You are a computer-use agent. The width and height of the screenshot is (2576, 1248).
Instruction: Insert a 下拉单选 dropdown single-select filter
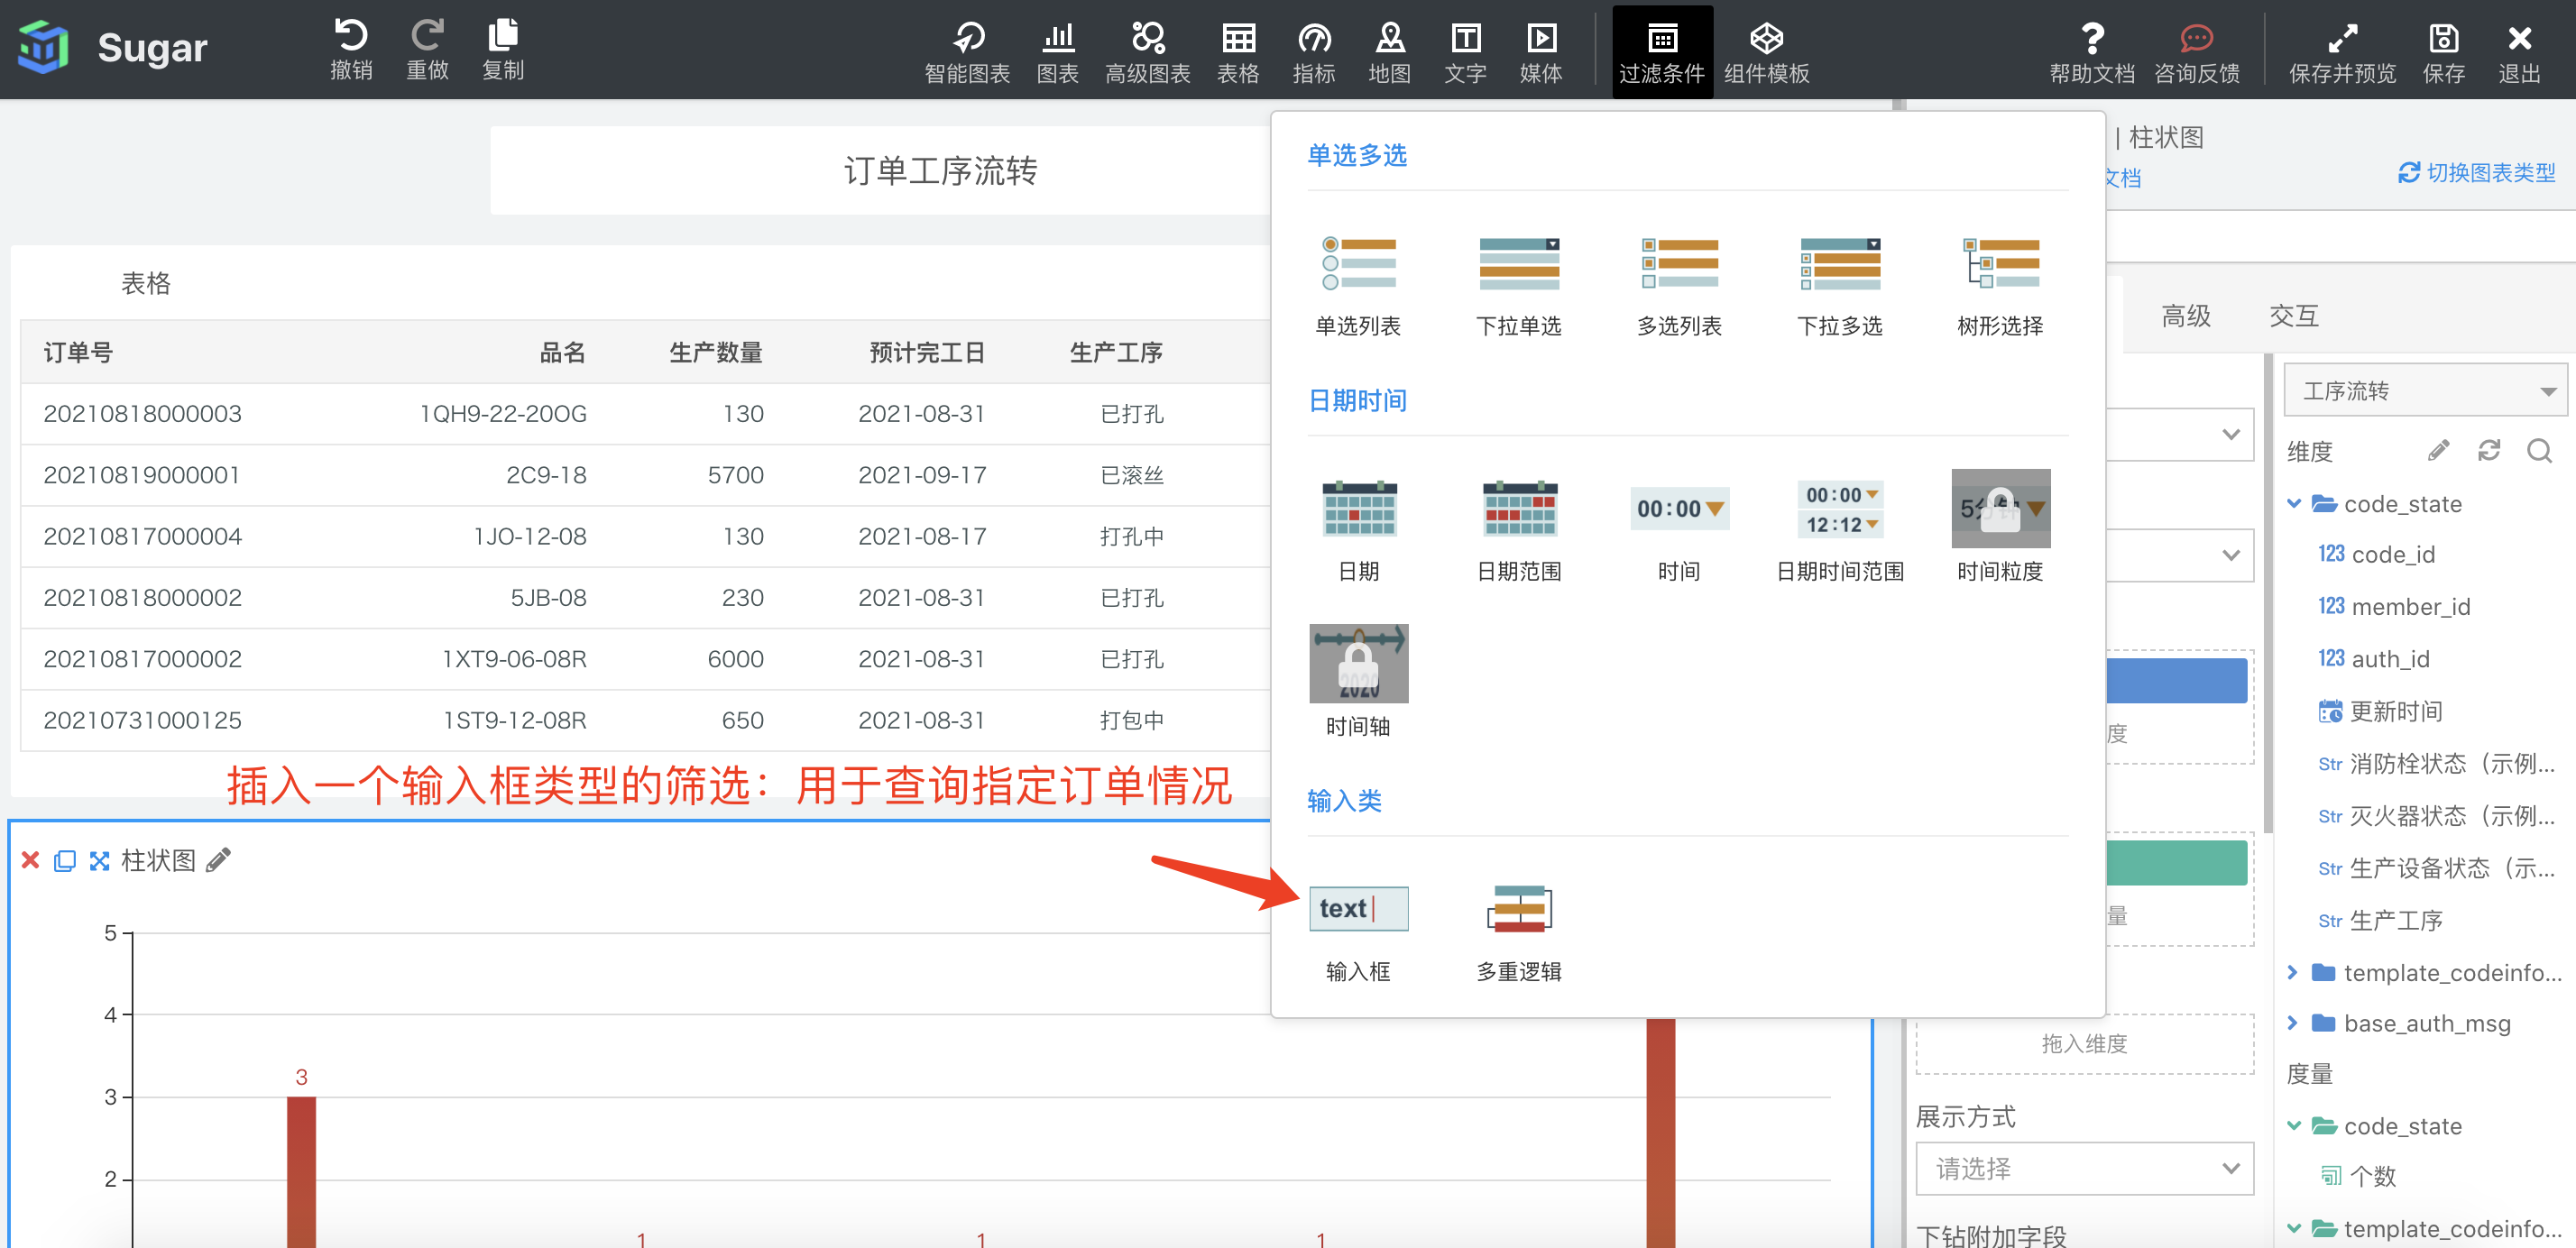[x=1519, y=287]
